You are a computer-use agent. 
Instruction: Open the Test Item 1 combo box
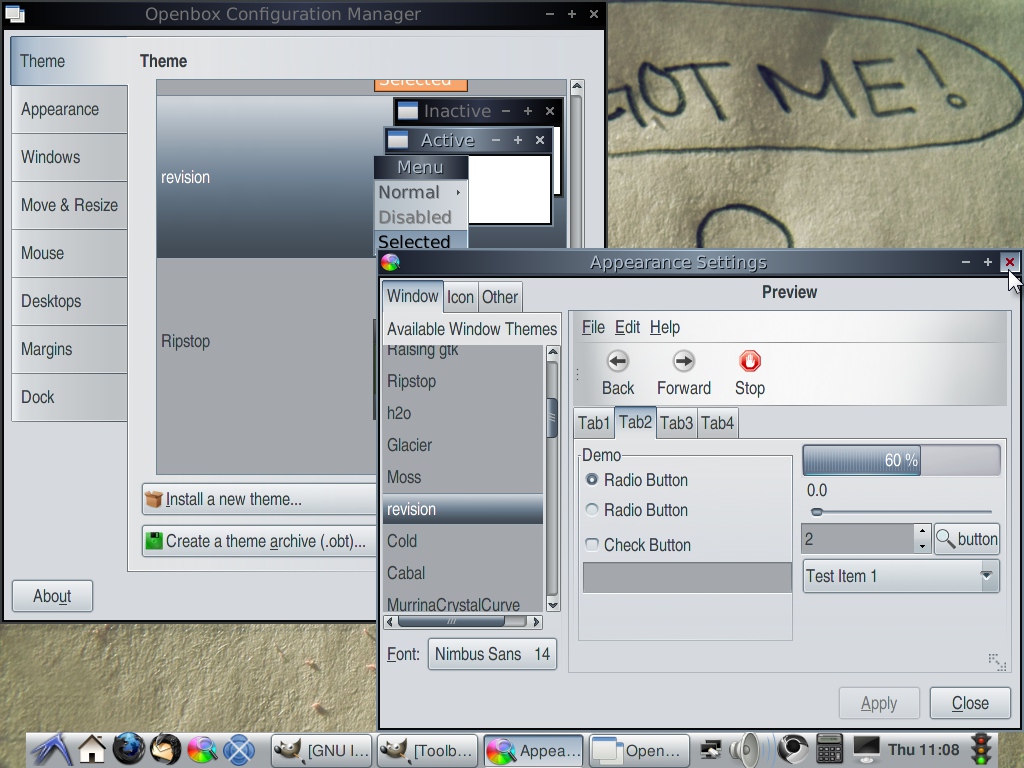[901, 576]
